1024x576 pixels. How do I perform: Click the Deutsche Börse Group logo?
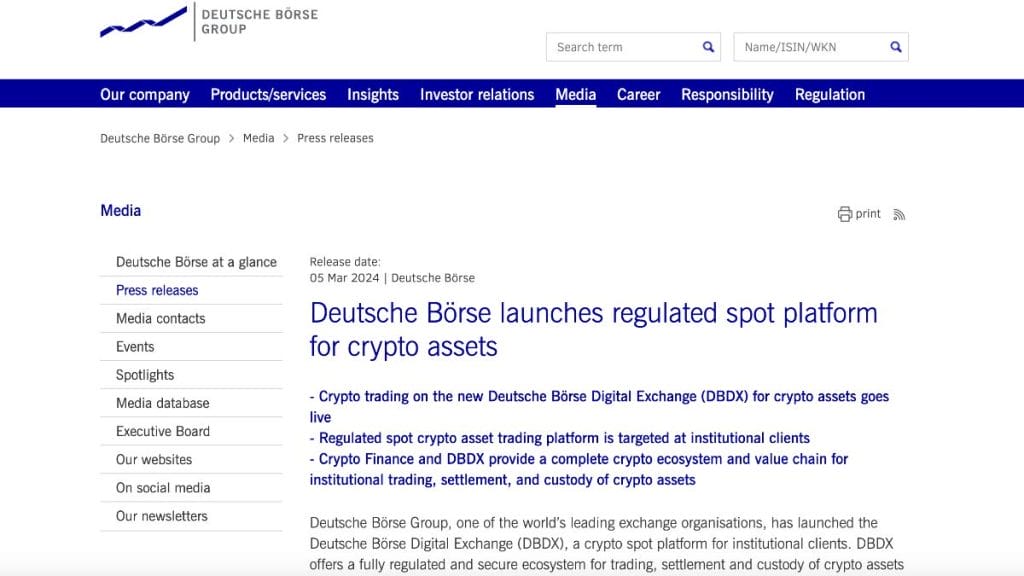(x=209, y=22)
